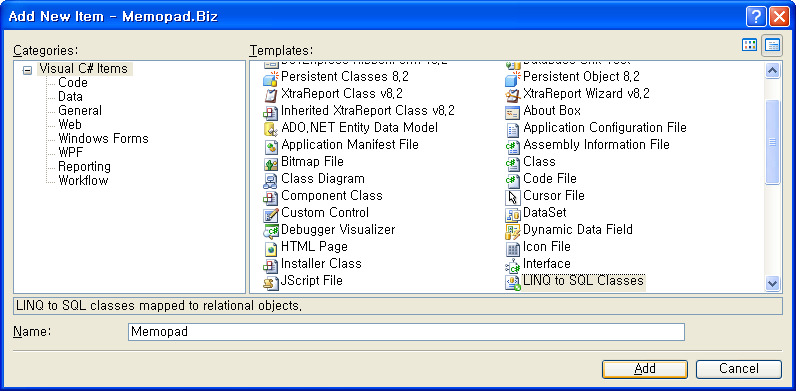Select the Installer Class icon
The width and height of the screenshot is (796, 391).
point(271,265)
